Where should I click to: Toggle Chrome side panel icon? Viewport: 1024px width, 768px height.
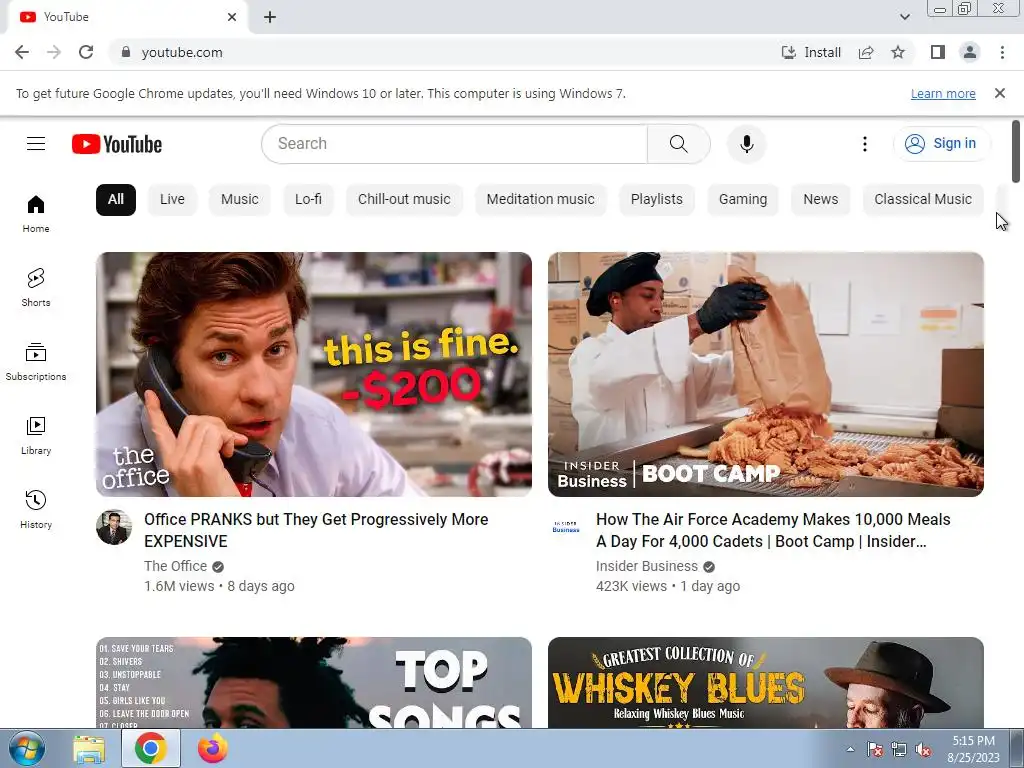pyautogui.click(x=938, y=52)
